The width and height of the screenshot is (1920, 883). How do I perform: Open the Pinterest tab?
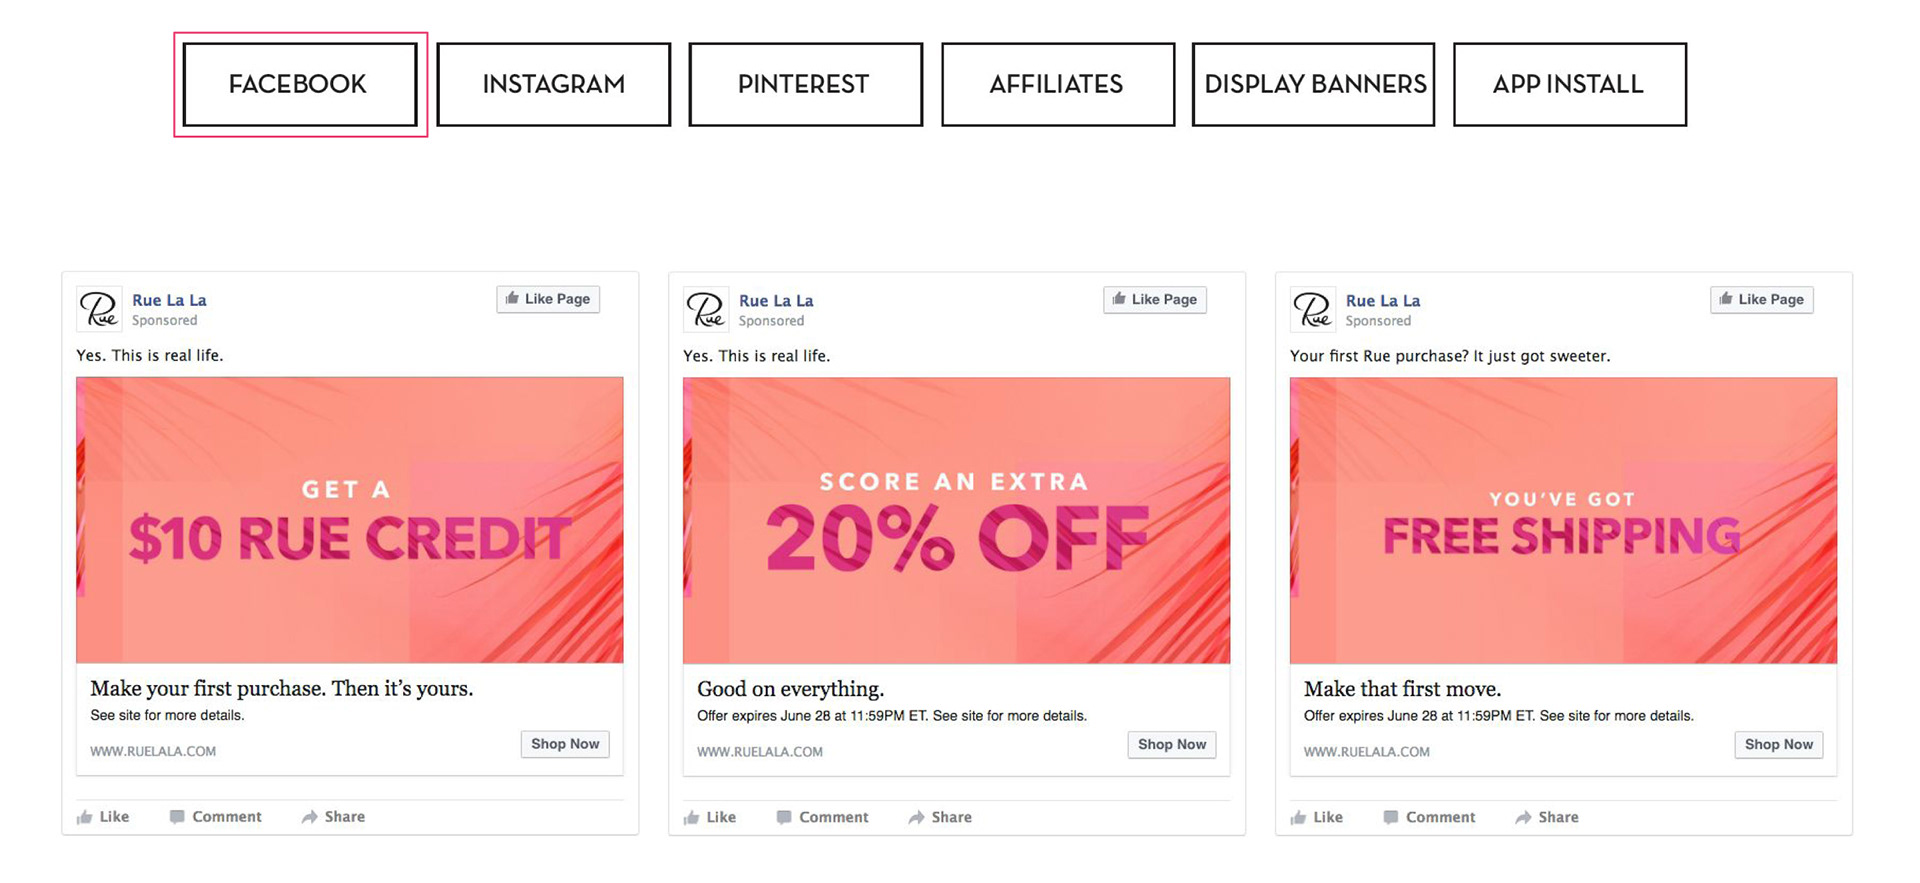coord(805,84)
